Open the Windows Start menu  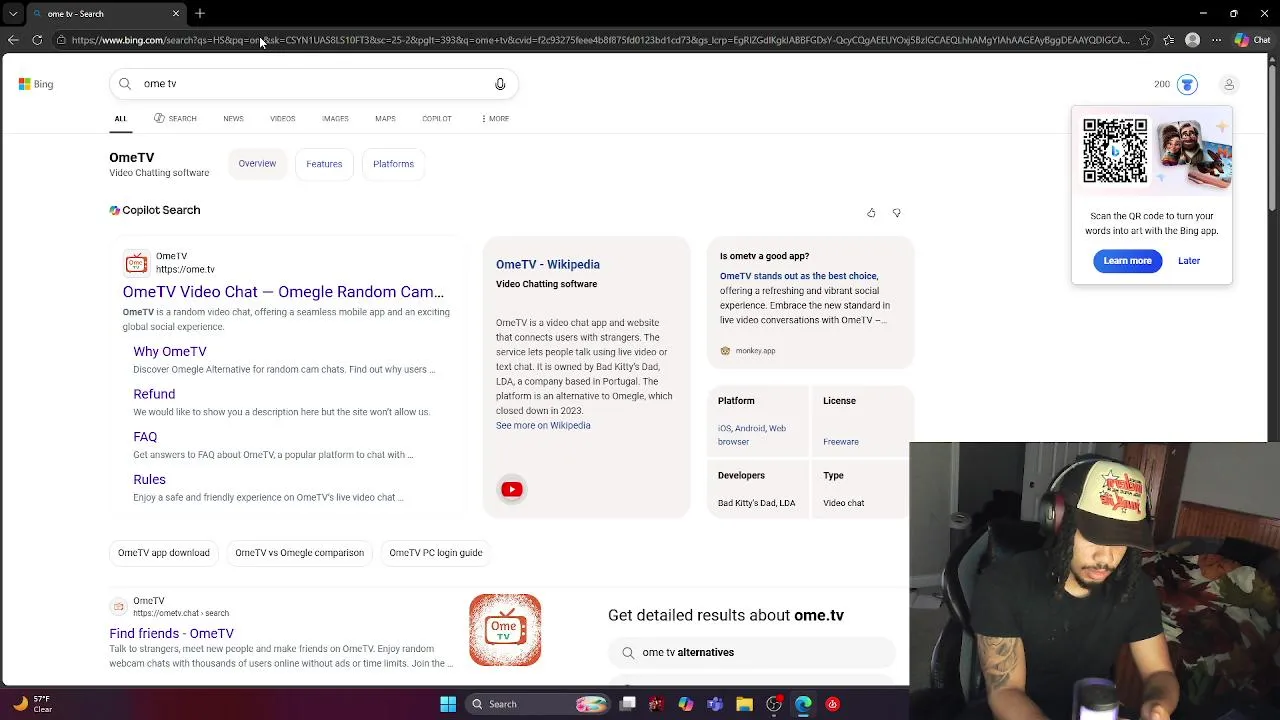(448, 704)
